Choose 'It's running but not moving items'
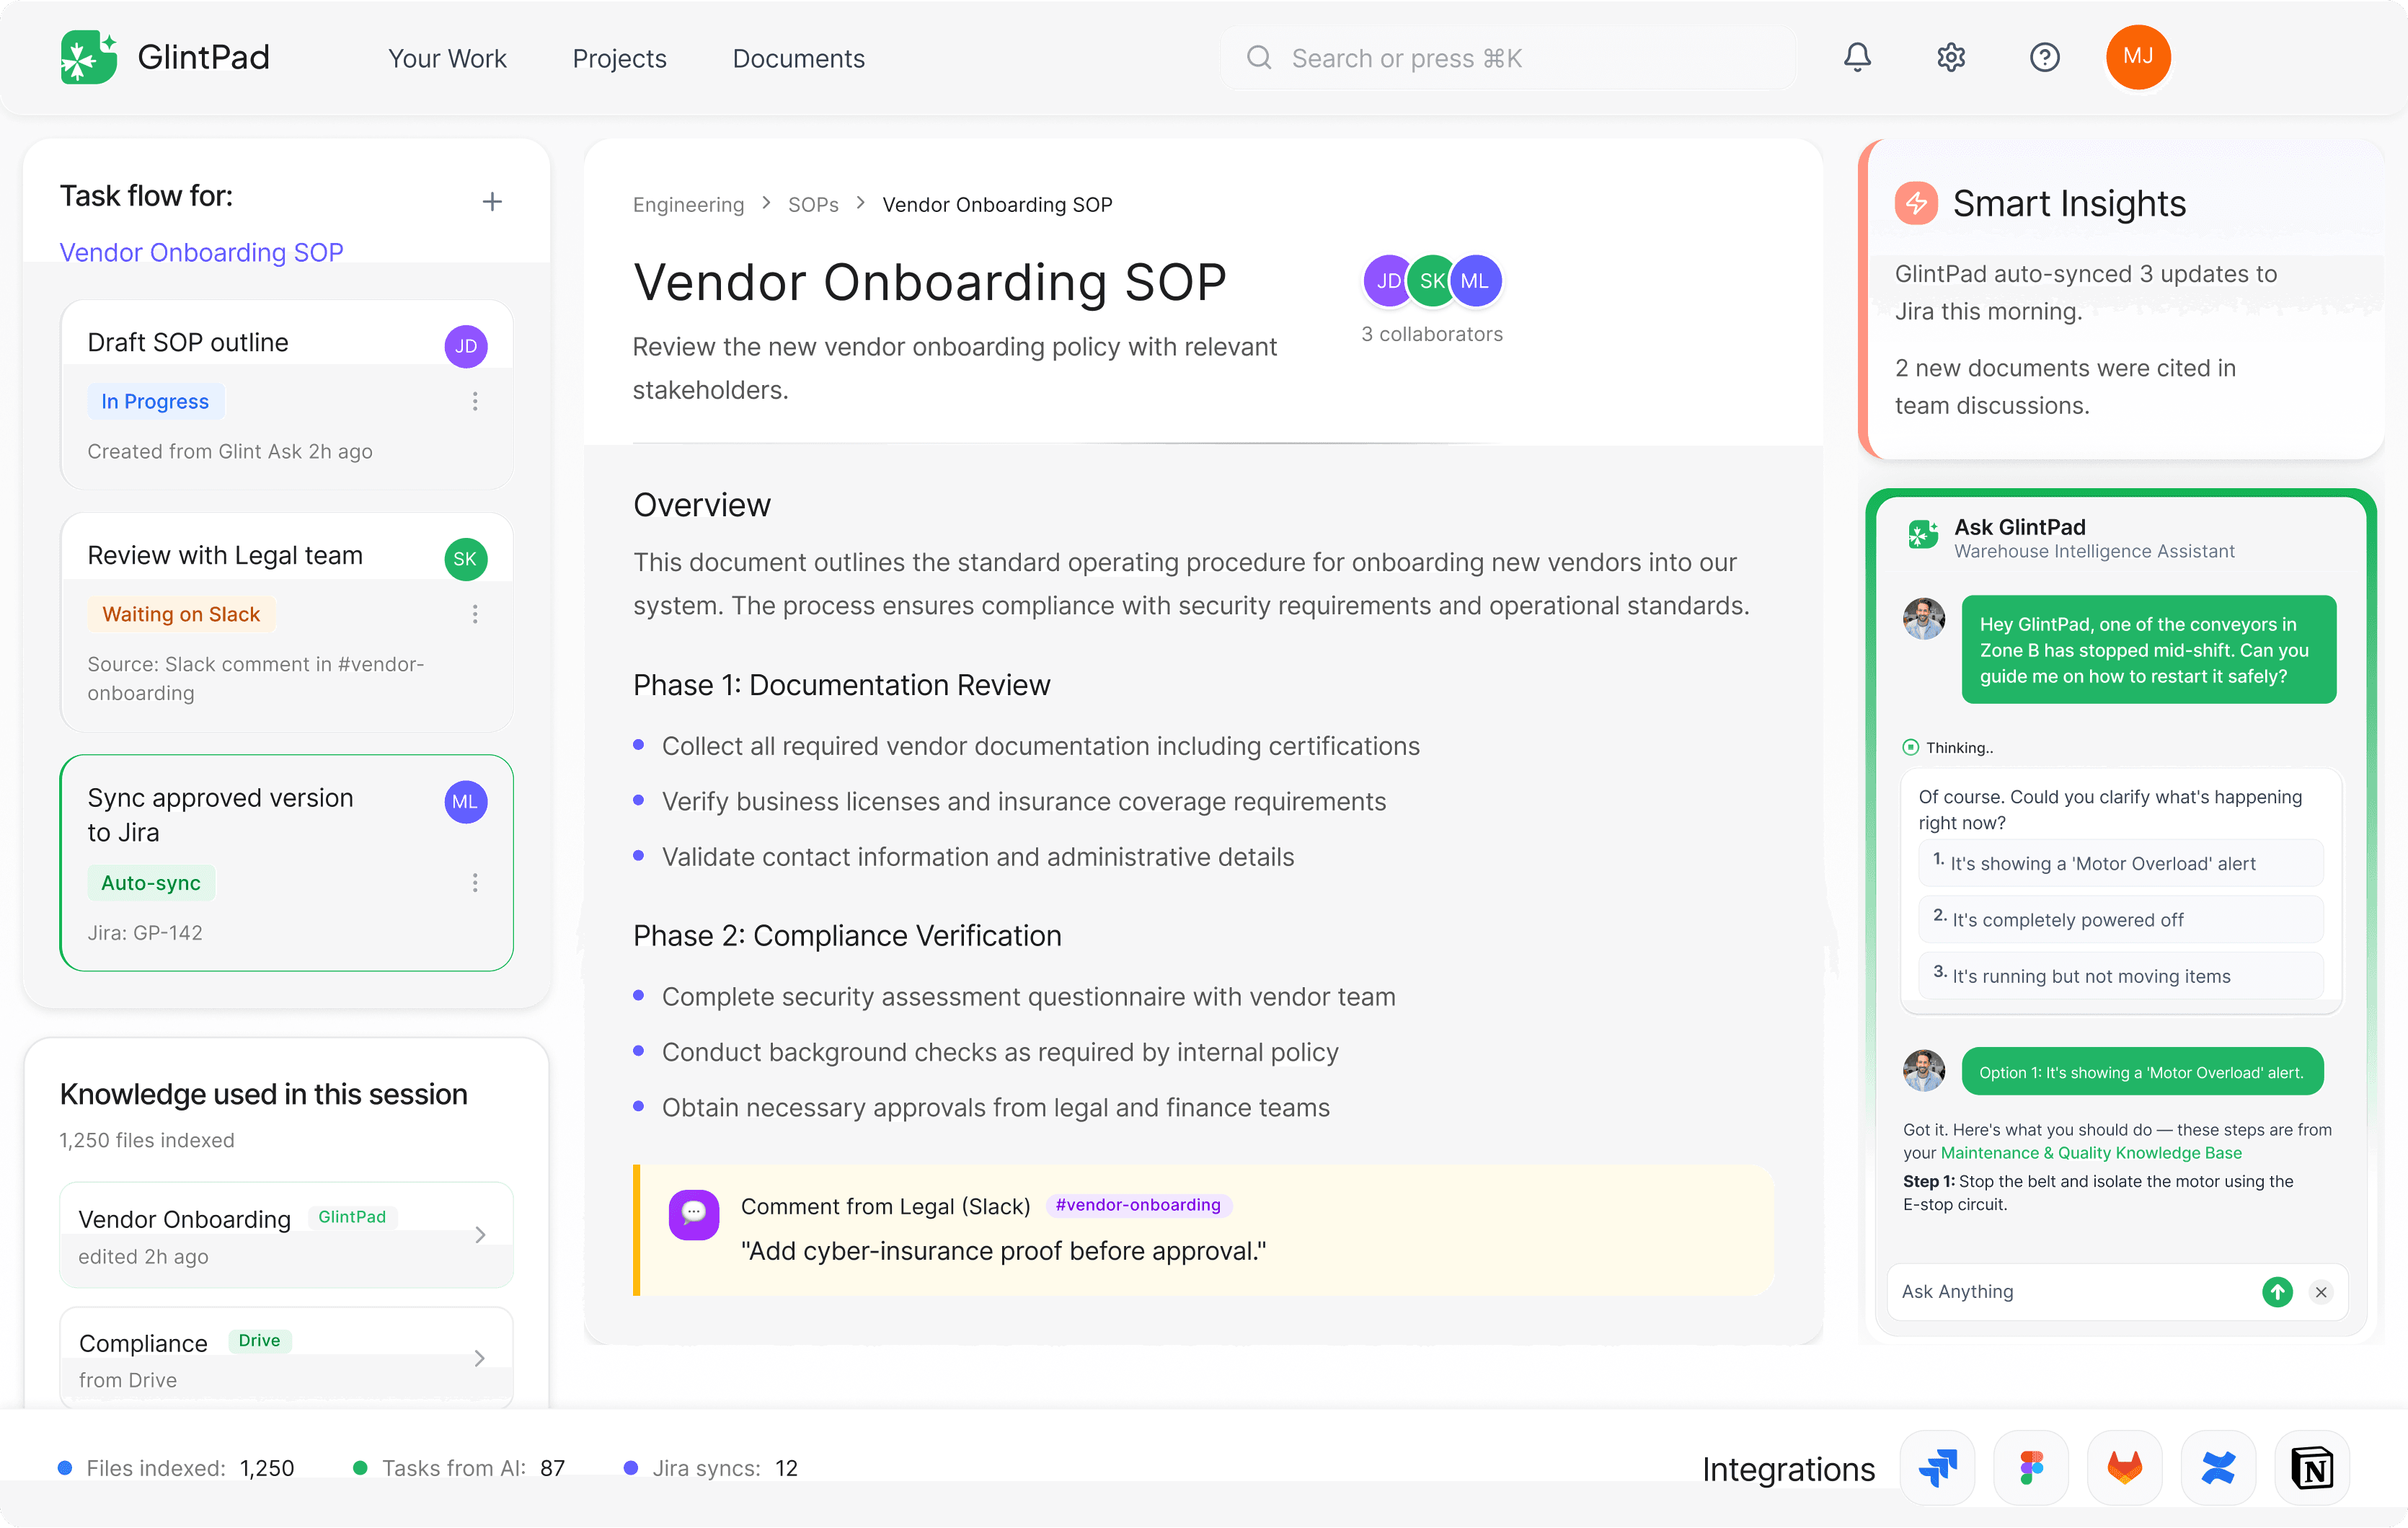This screenshot has height=1528, width=2408. [2120, 976]
